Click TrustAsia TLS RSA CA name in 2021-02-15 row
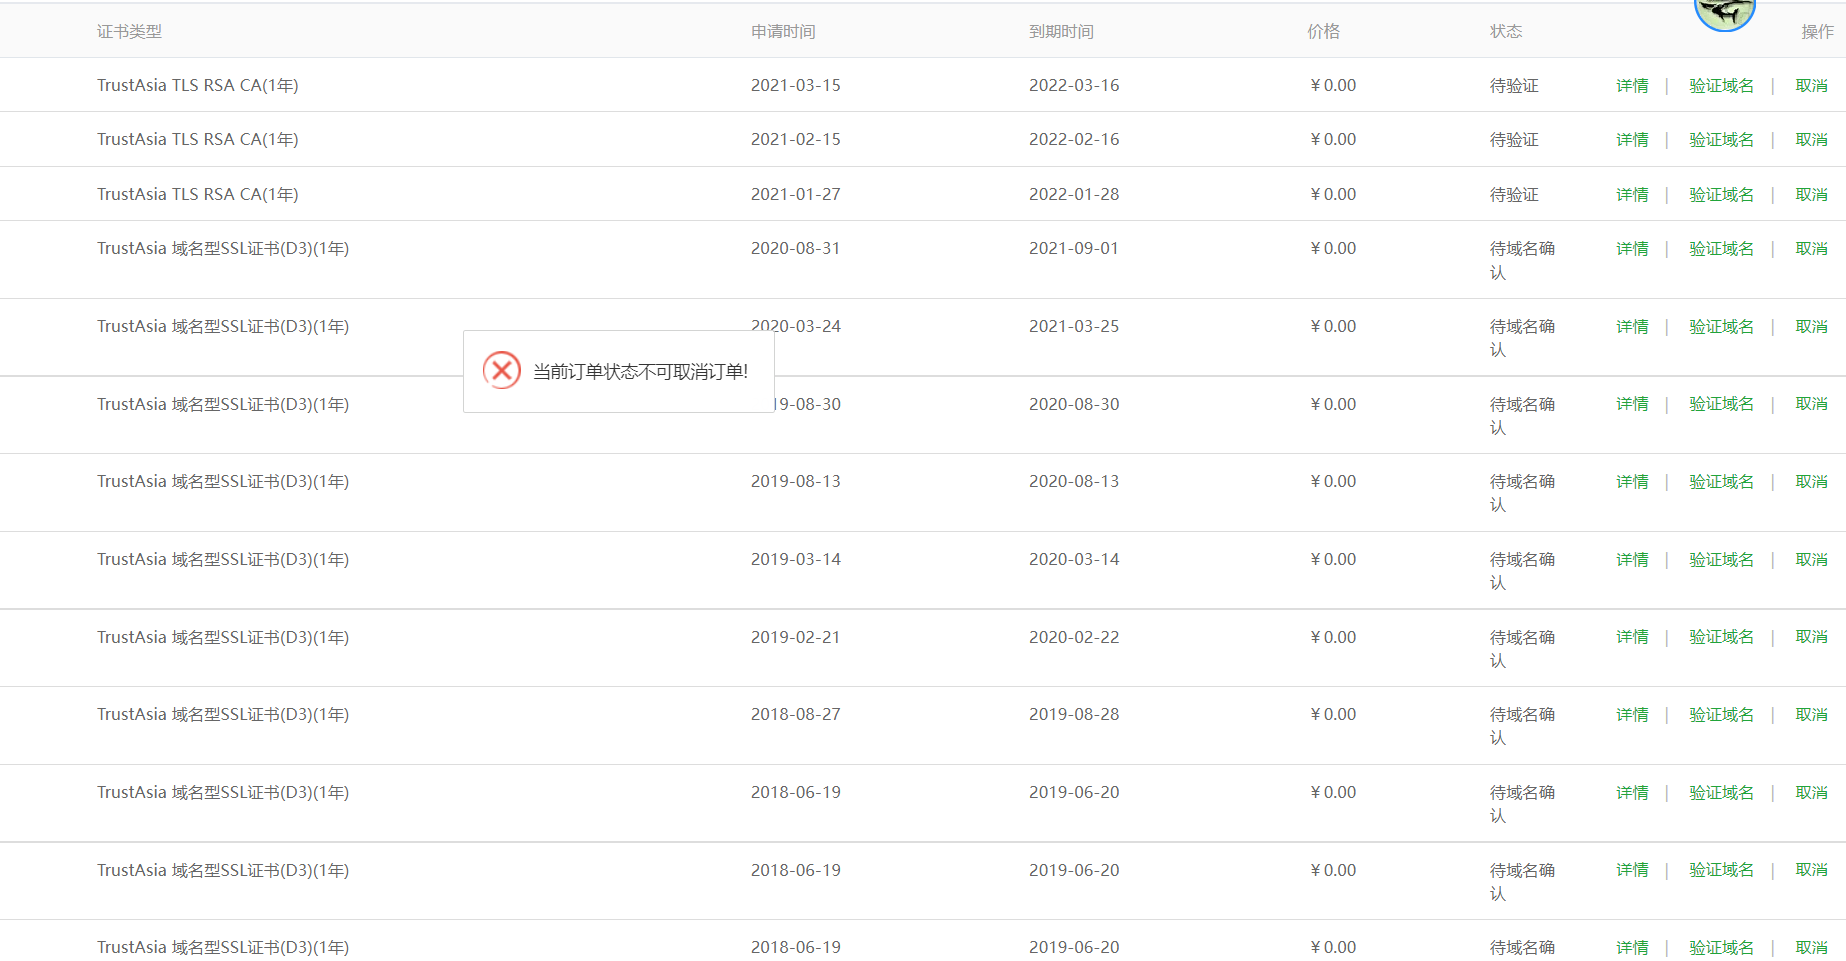1846x961 pixels. pyautogui.click(x=198, y=140)
